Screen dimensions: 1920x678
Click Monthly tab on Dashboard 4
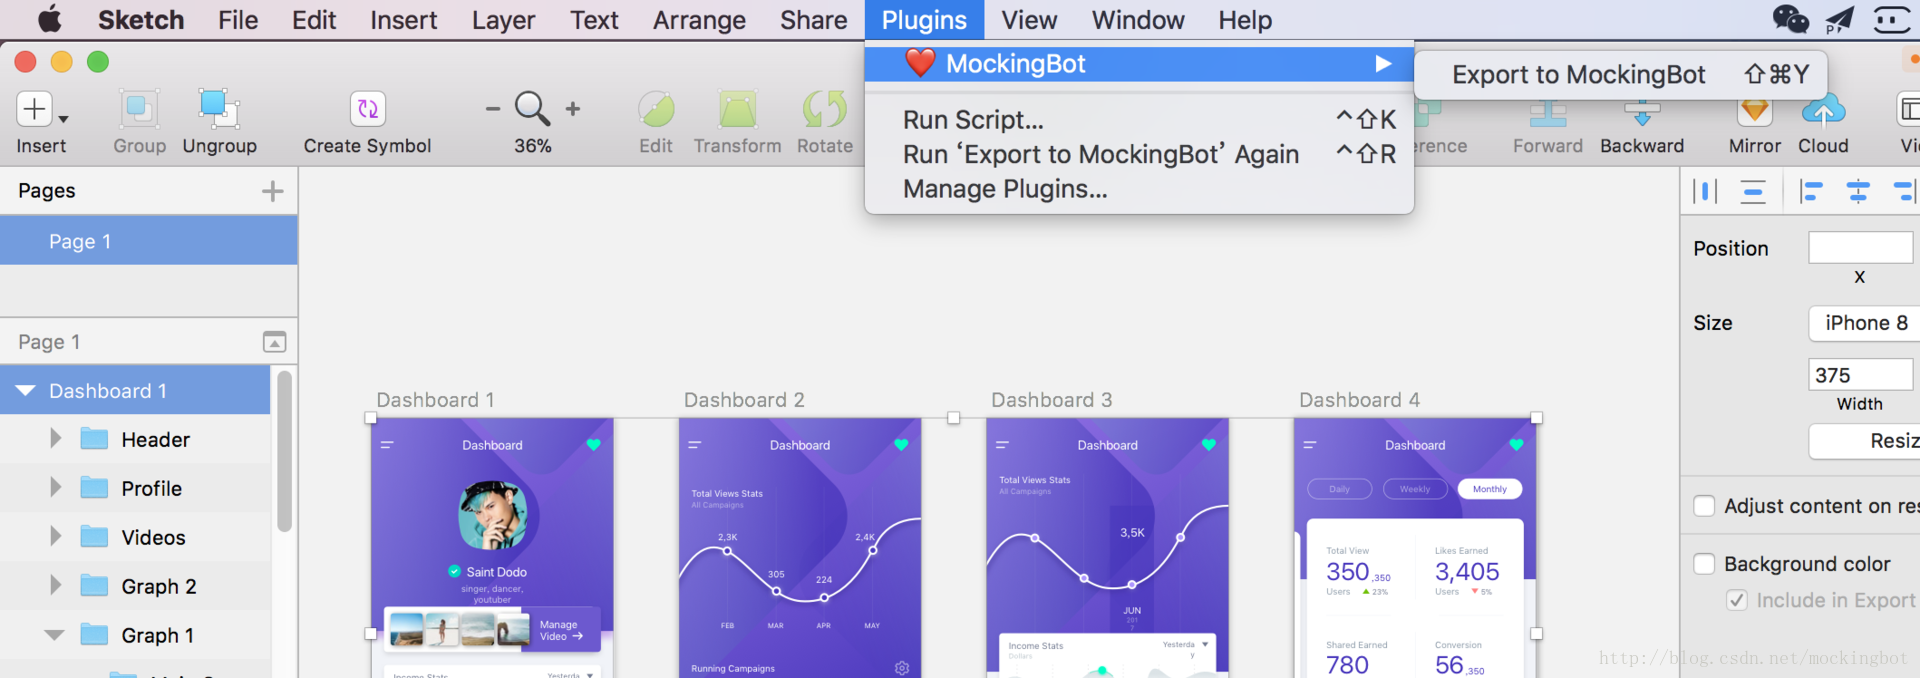(x=1489, y=489)
